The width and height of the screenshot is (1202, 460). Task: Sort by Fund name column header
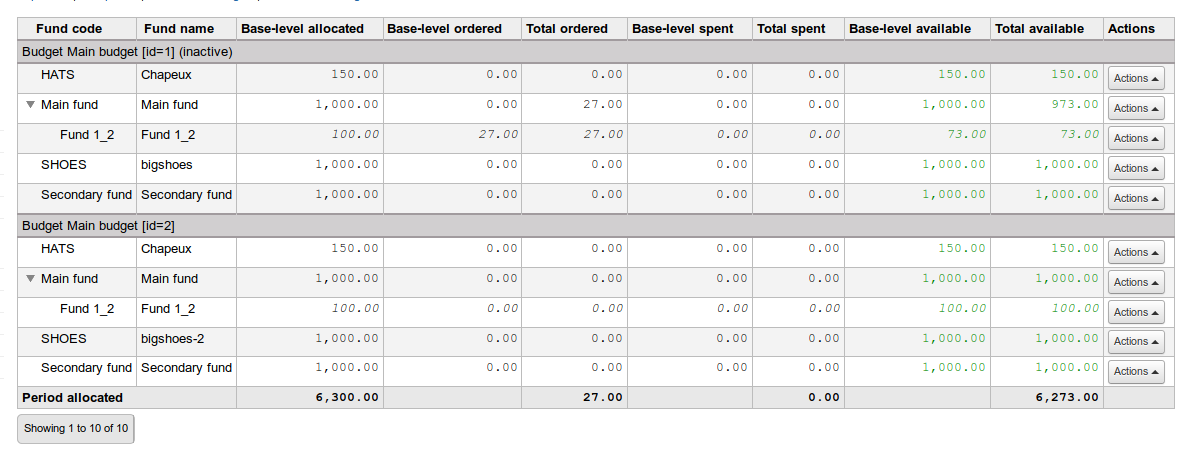click(x=177, y=29)
